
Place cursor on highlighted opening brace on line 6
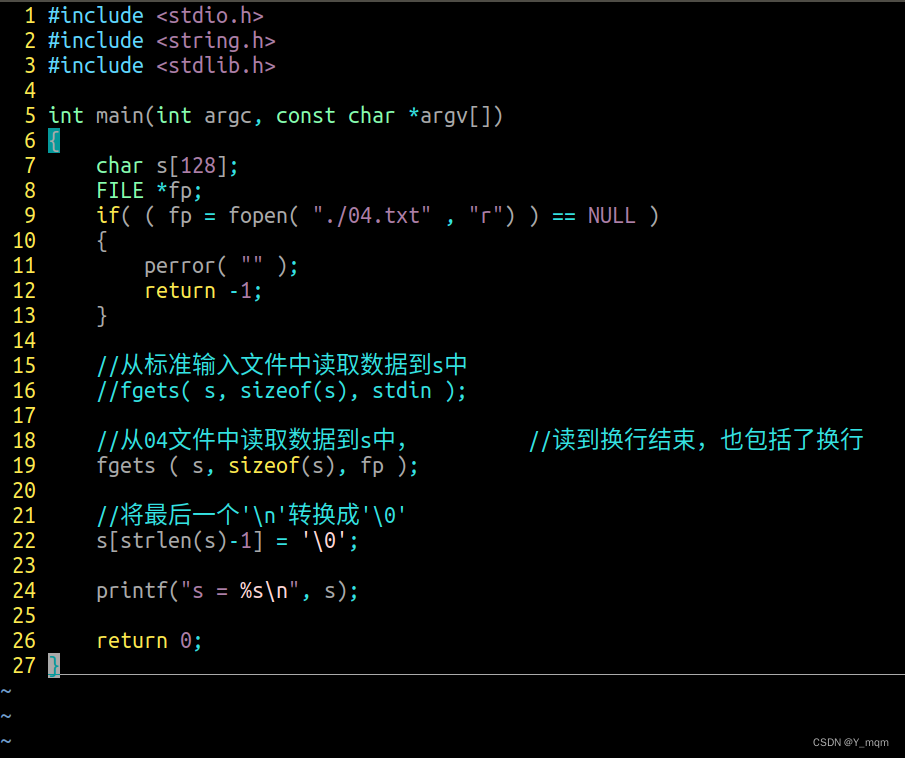click(x=54, y=141)
